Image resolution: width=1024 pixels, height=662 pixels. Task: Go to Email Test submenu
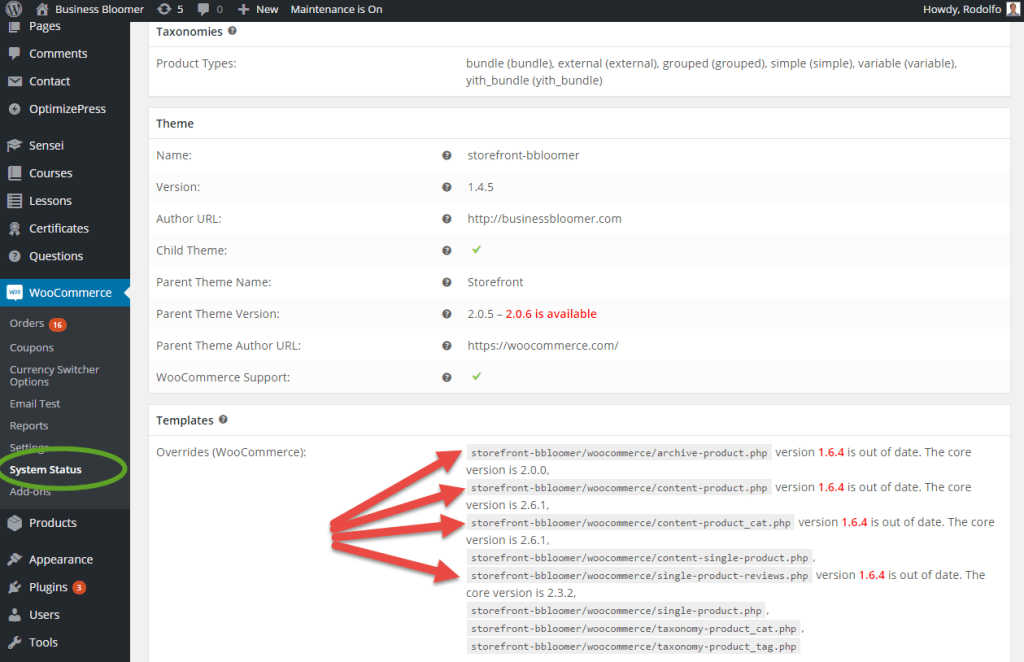point(35,403)
